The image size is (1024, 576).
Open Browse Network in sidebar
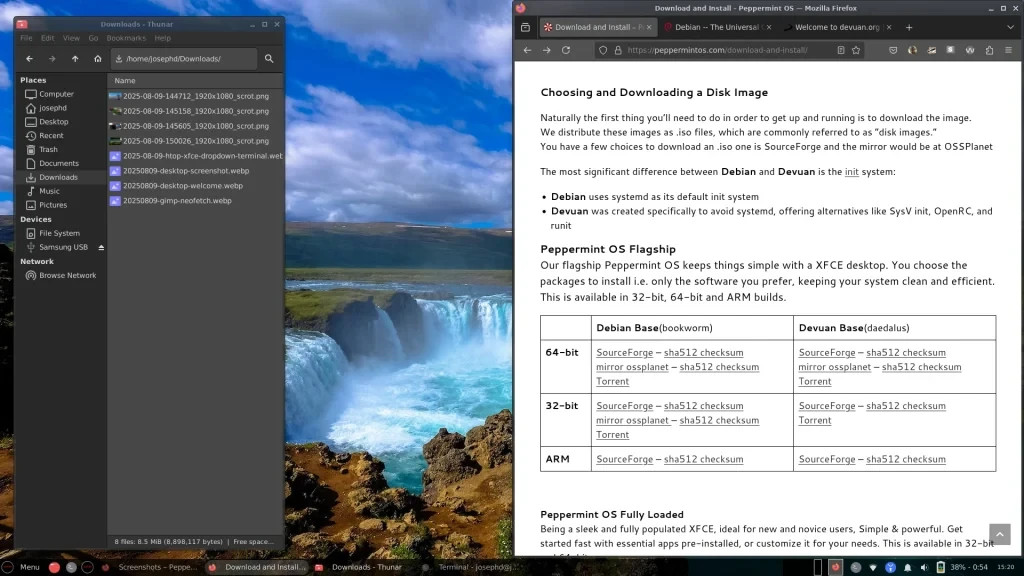tap(67, 276)
